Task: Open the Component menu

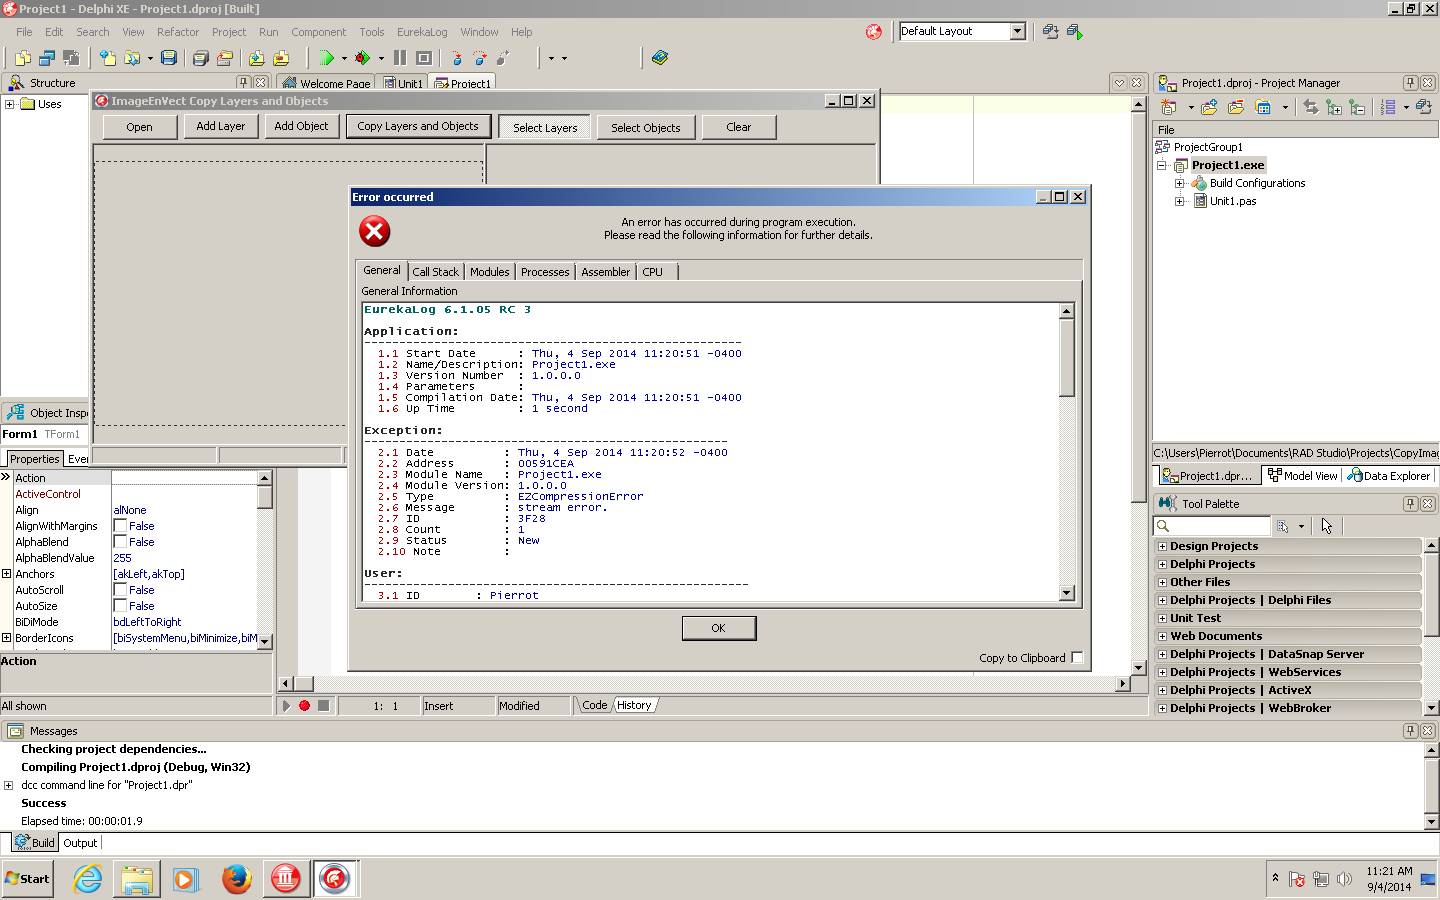Action: pos(318,32)
